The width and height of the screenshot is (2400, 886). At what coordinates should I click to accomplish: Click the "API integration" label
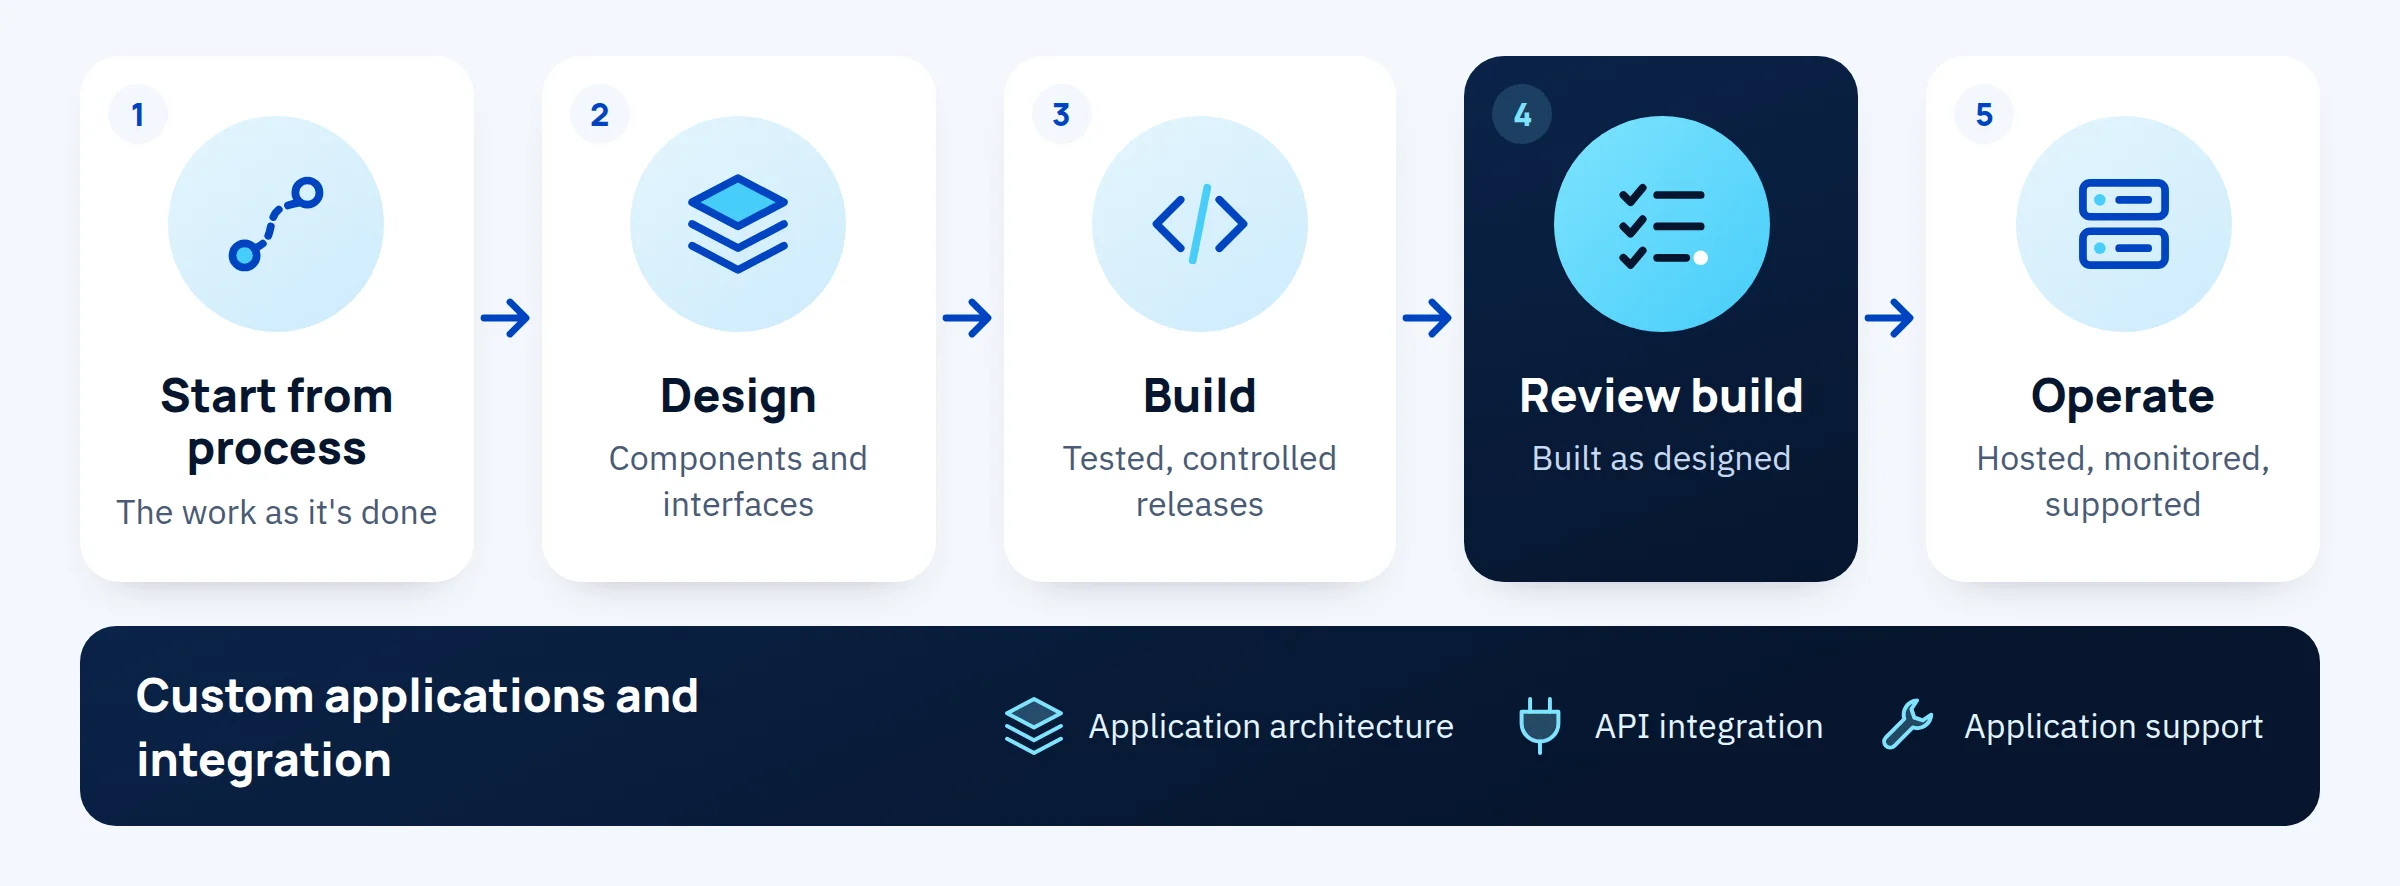(1709, 726)
